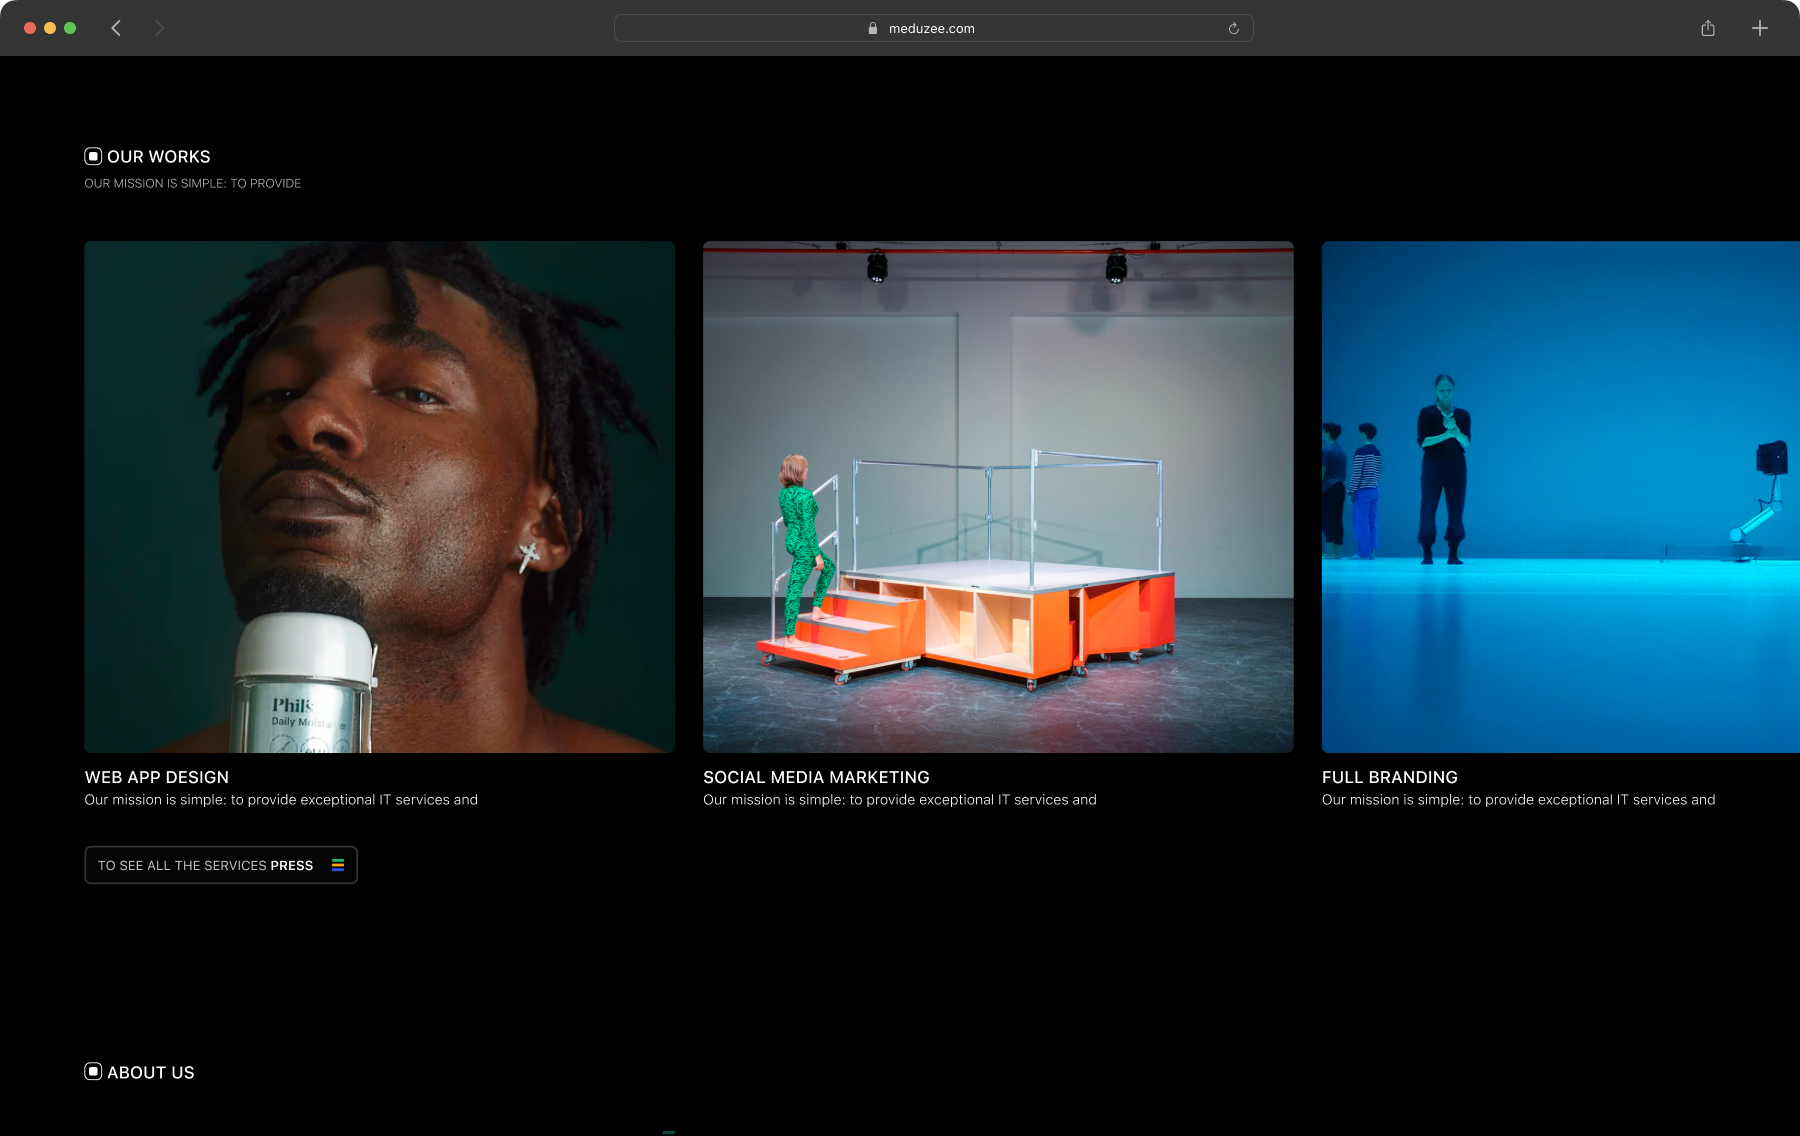Reload the page using refresh icon
The height and width of the screenshot is (1136, 1800).
(x=1233, y=29)
